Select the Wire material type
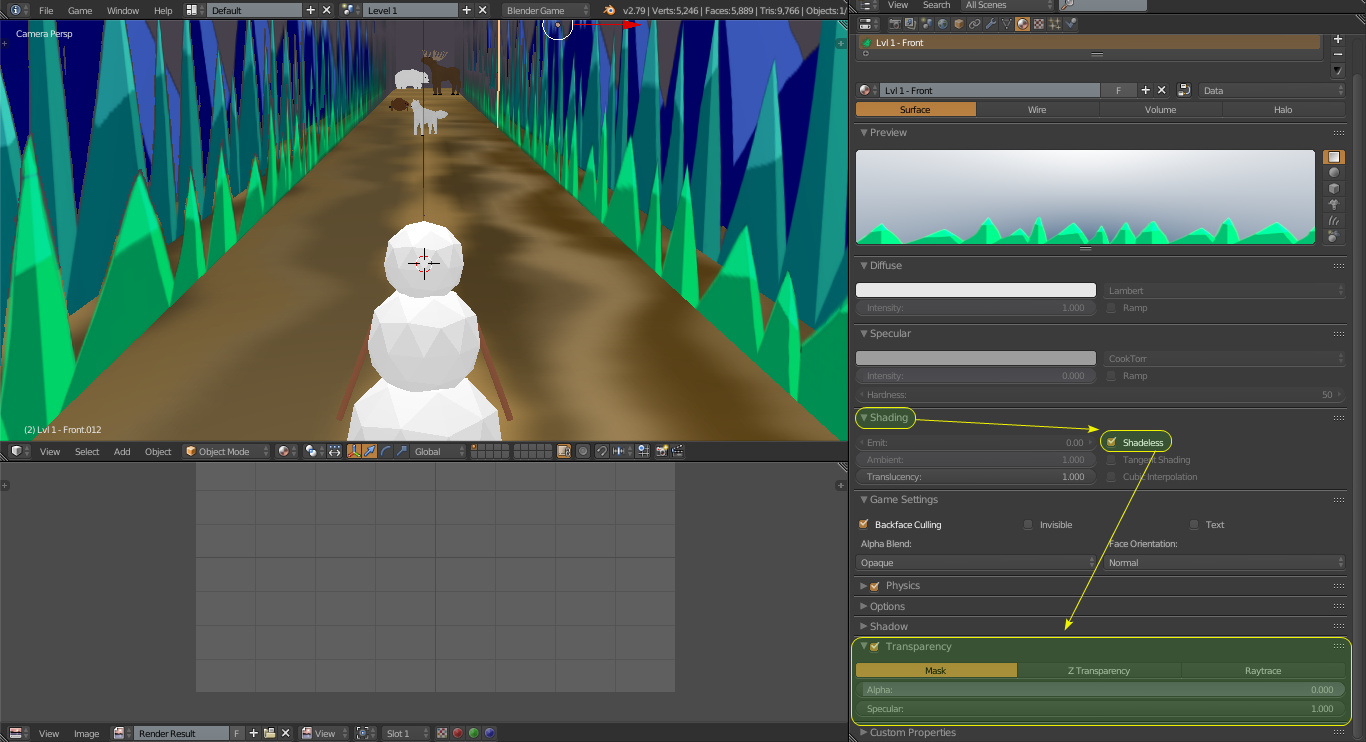 click(1037, 110)
